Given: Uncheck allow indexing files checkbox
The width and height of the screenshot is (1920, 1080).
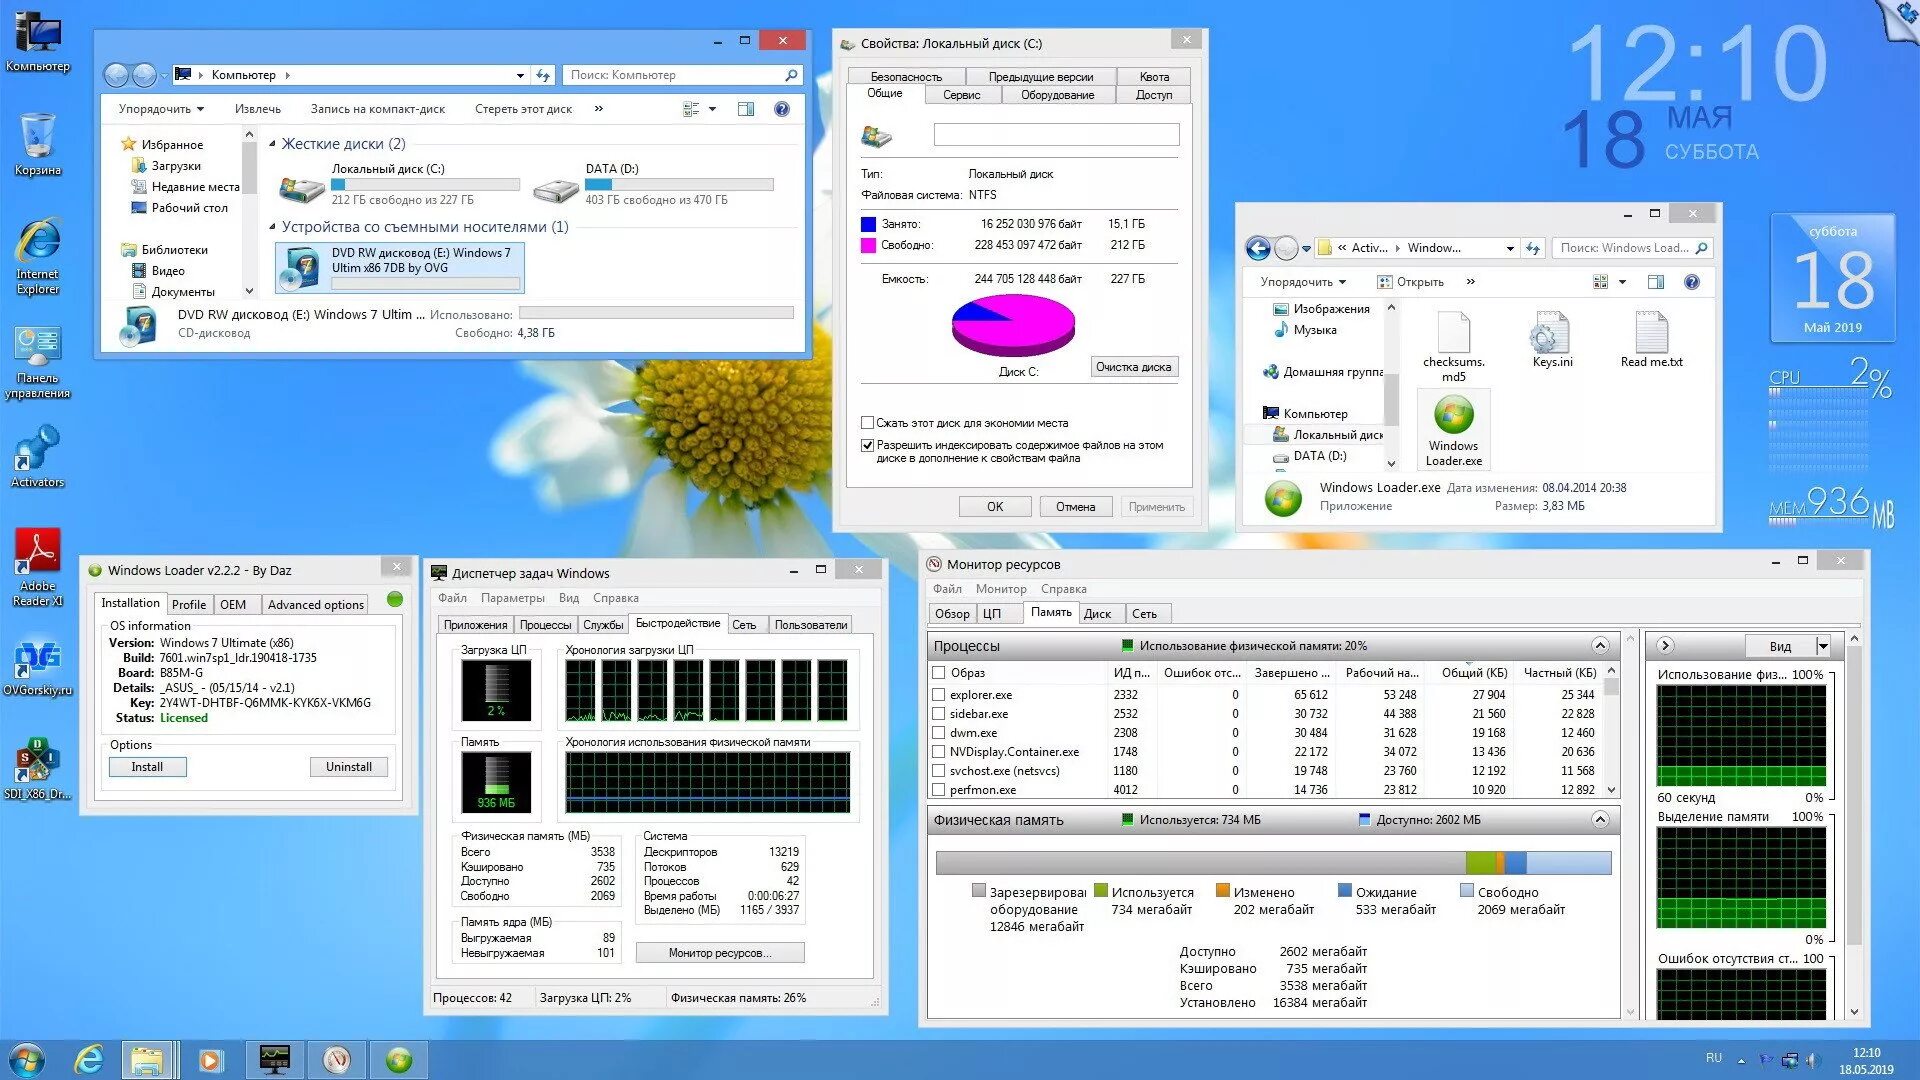Looking at the screenshot, I should point(868,445).
